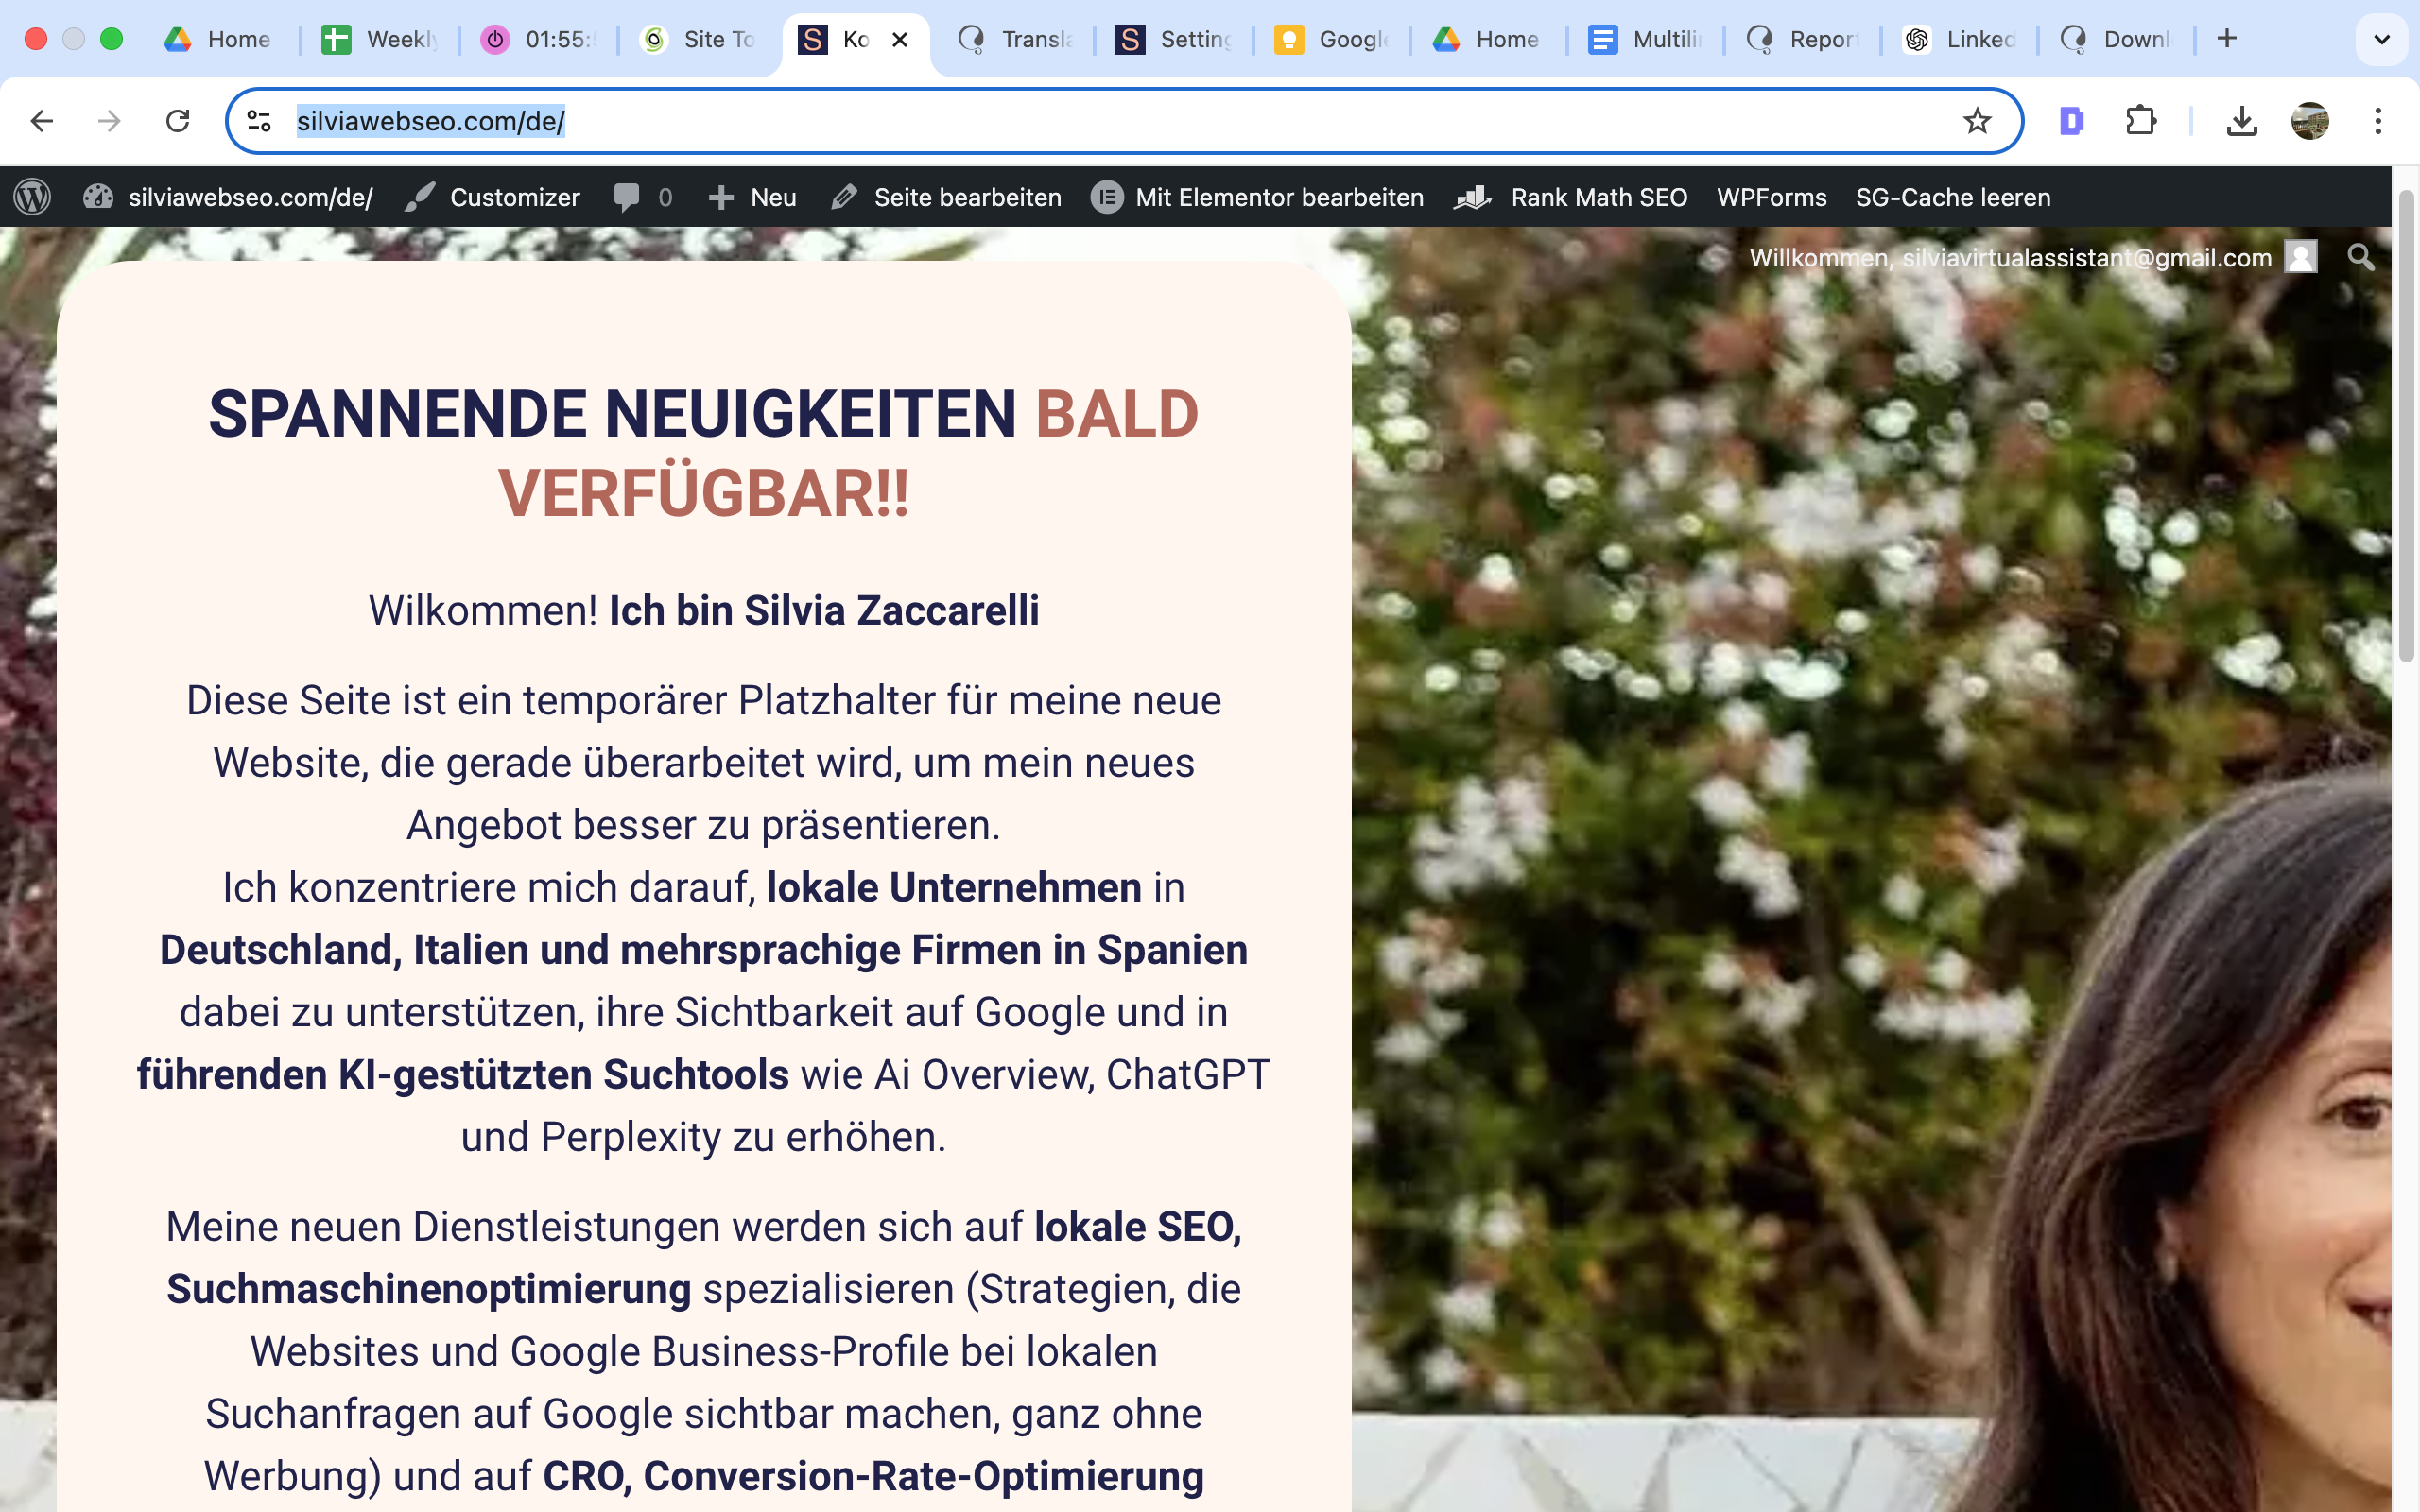This screenshot has width=2420, height=1512.
Task: Switch to the Settings tab
Action: [1174, 39]
